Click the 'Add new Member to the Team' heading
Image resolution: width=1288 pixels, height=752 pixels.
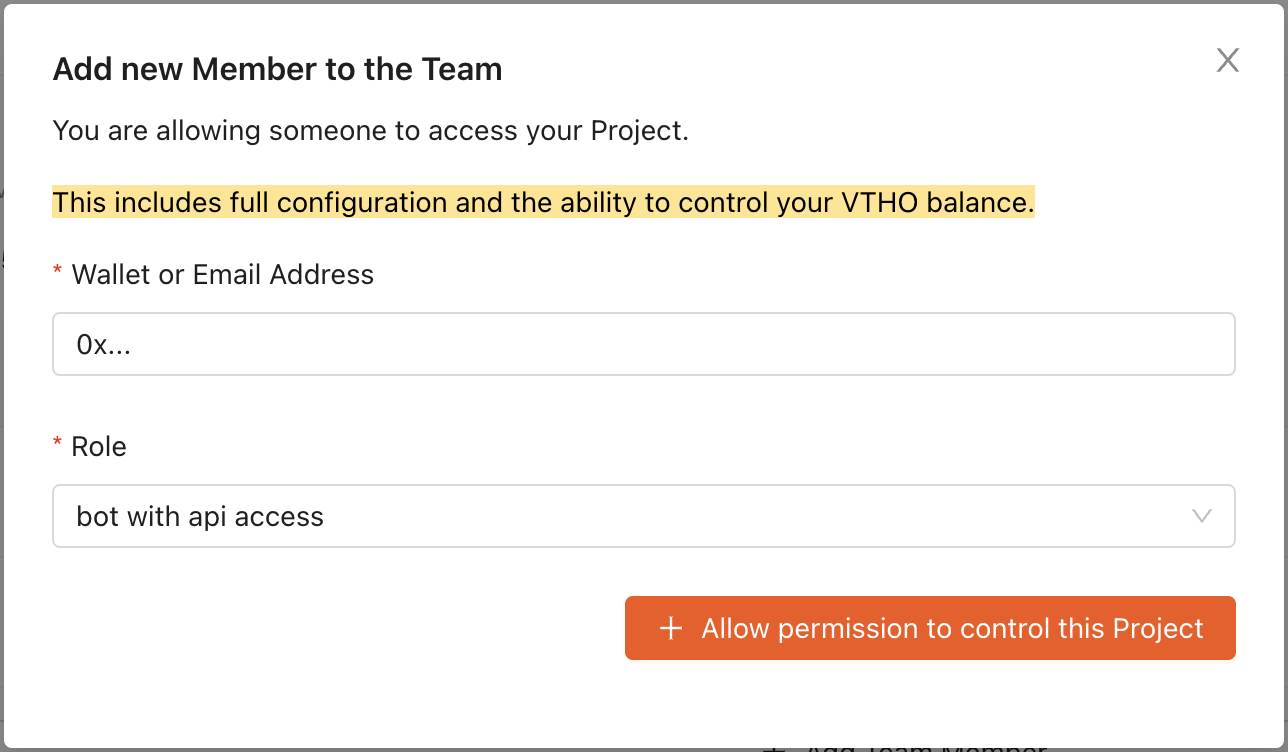coord(277,69)
